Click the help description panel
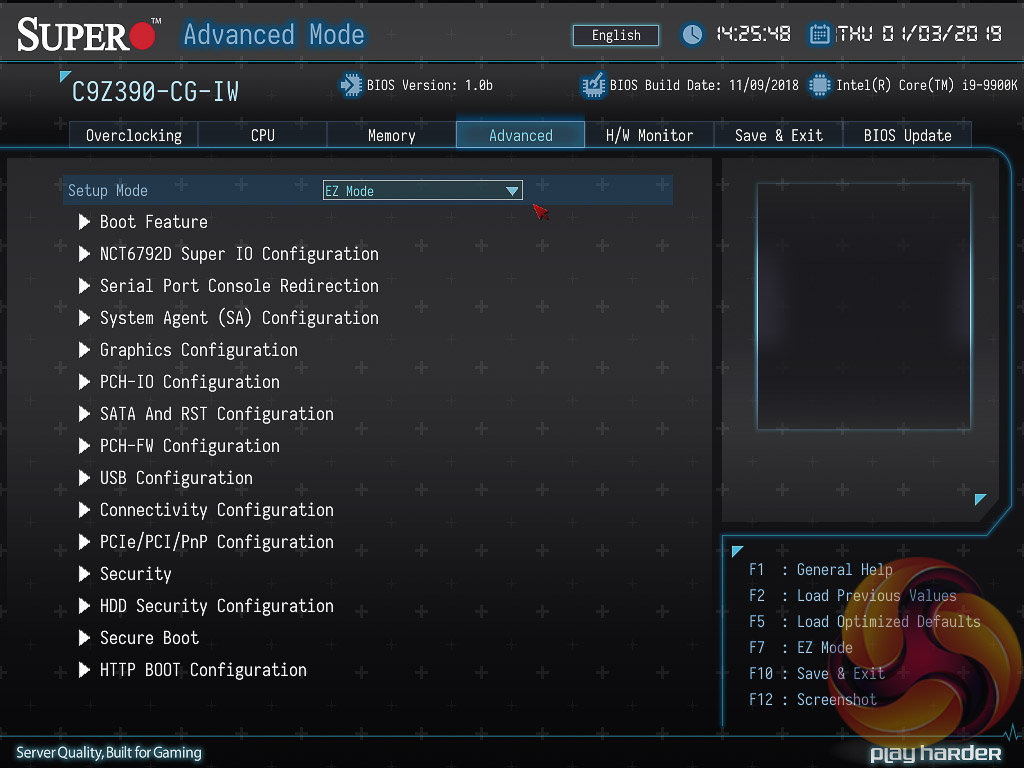The height and width of the screenshot is (768, 1024). [863, 306]
